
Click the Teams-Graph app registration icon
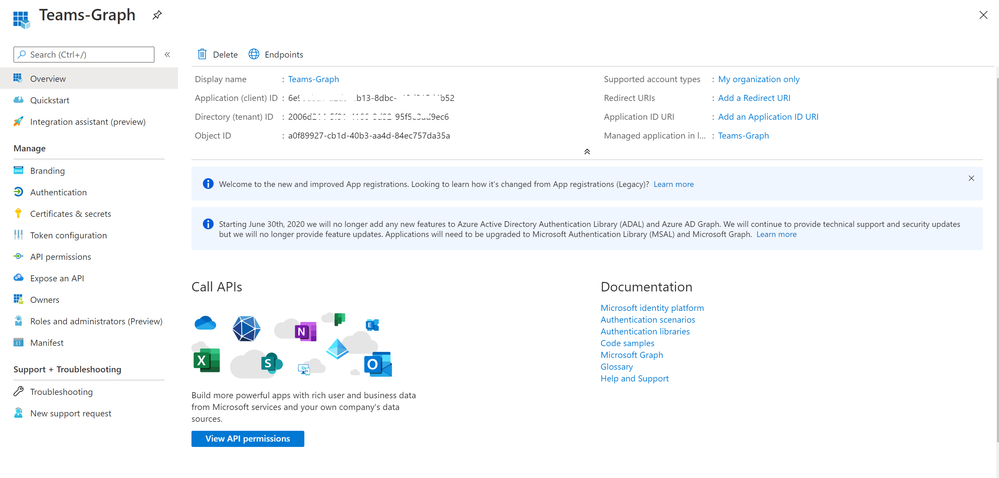point(22,18)
